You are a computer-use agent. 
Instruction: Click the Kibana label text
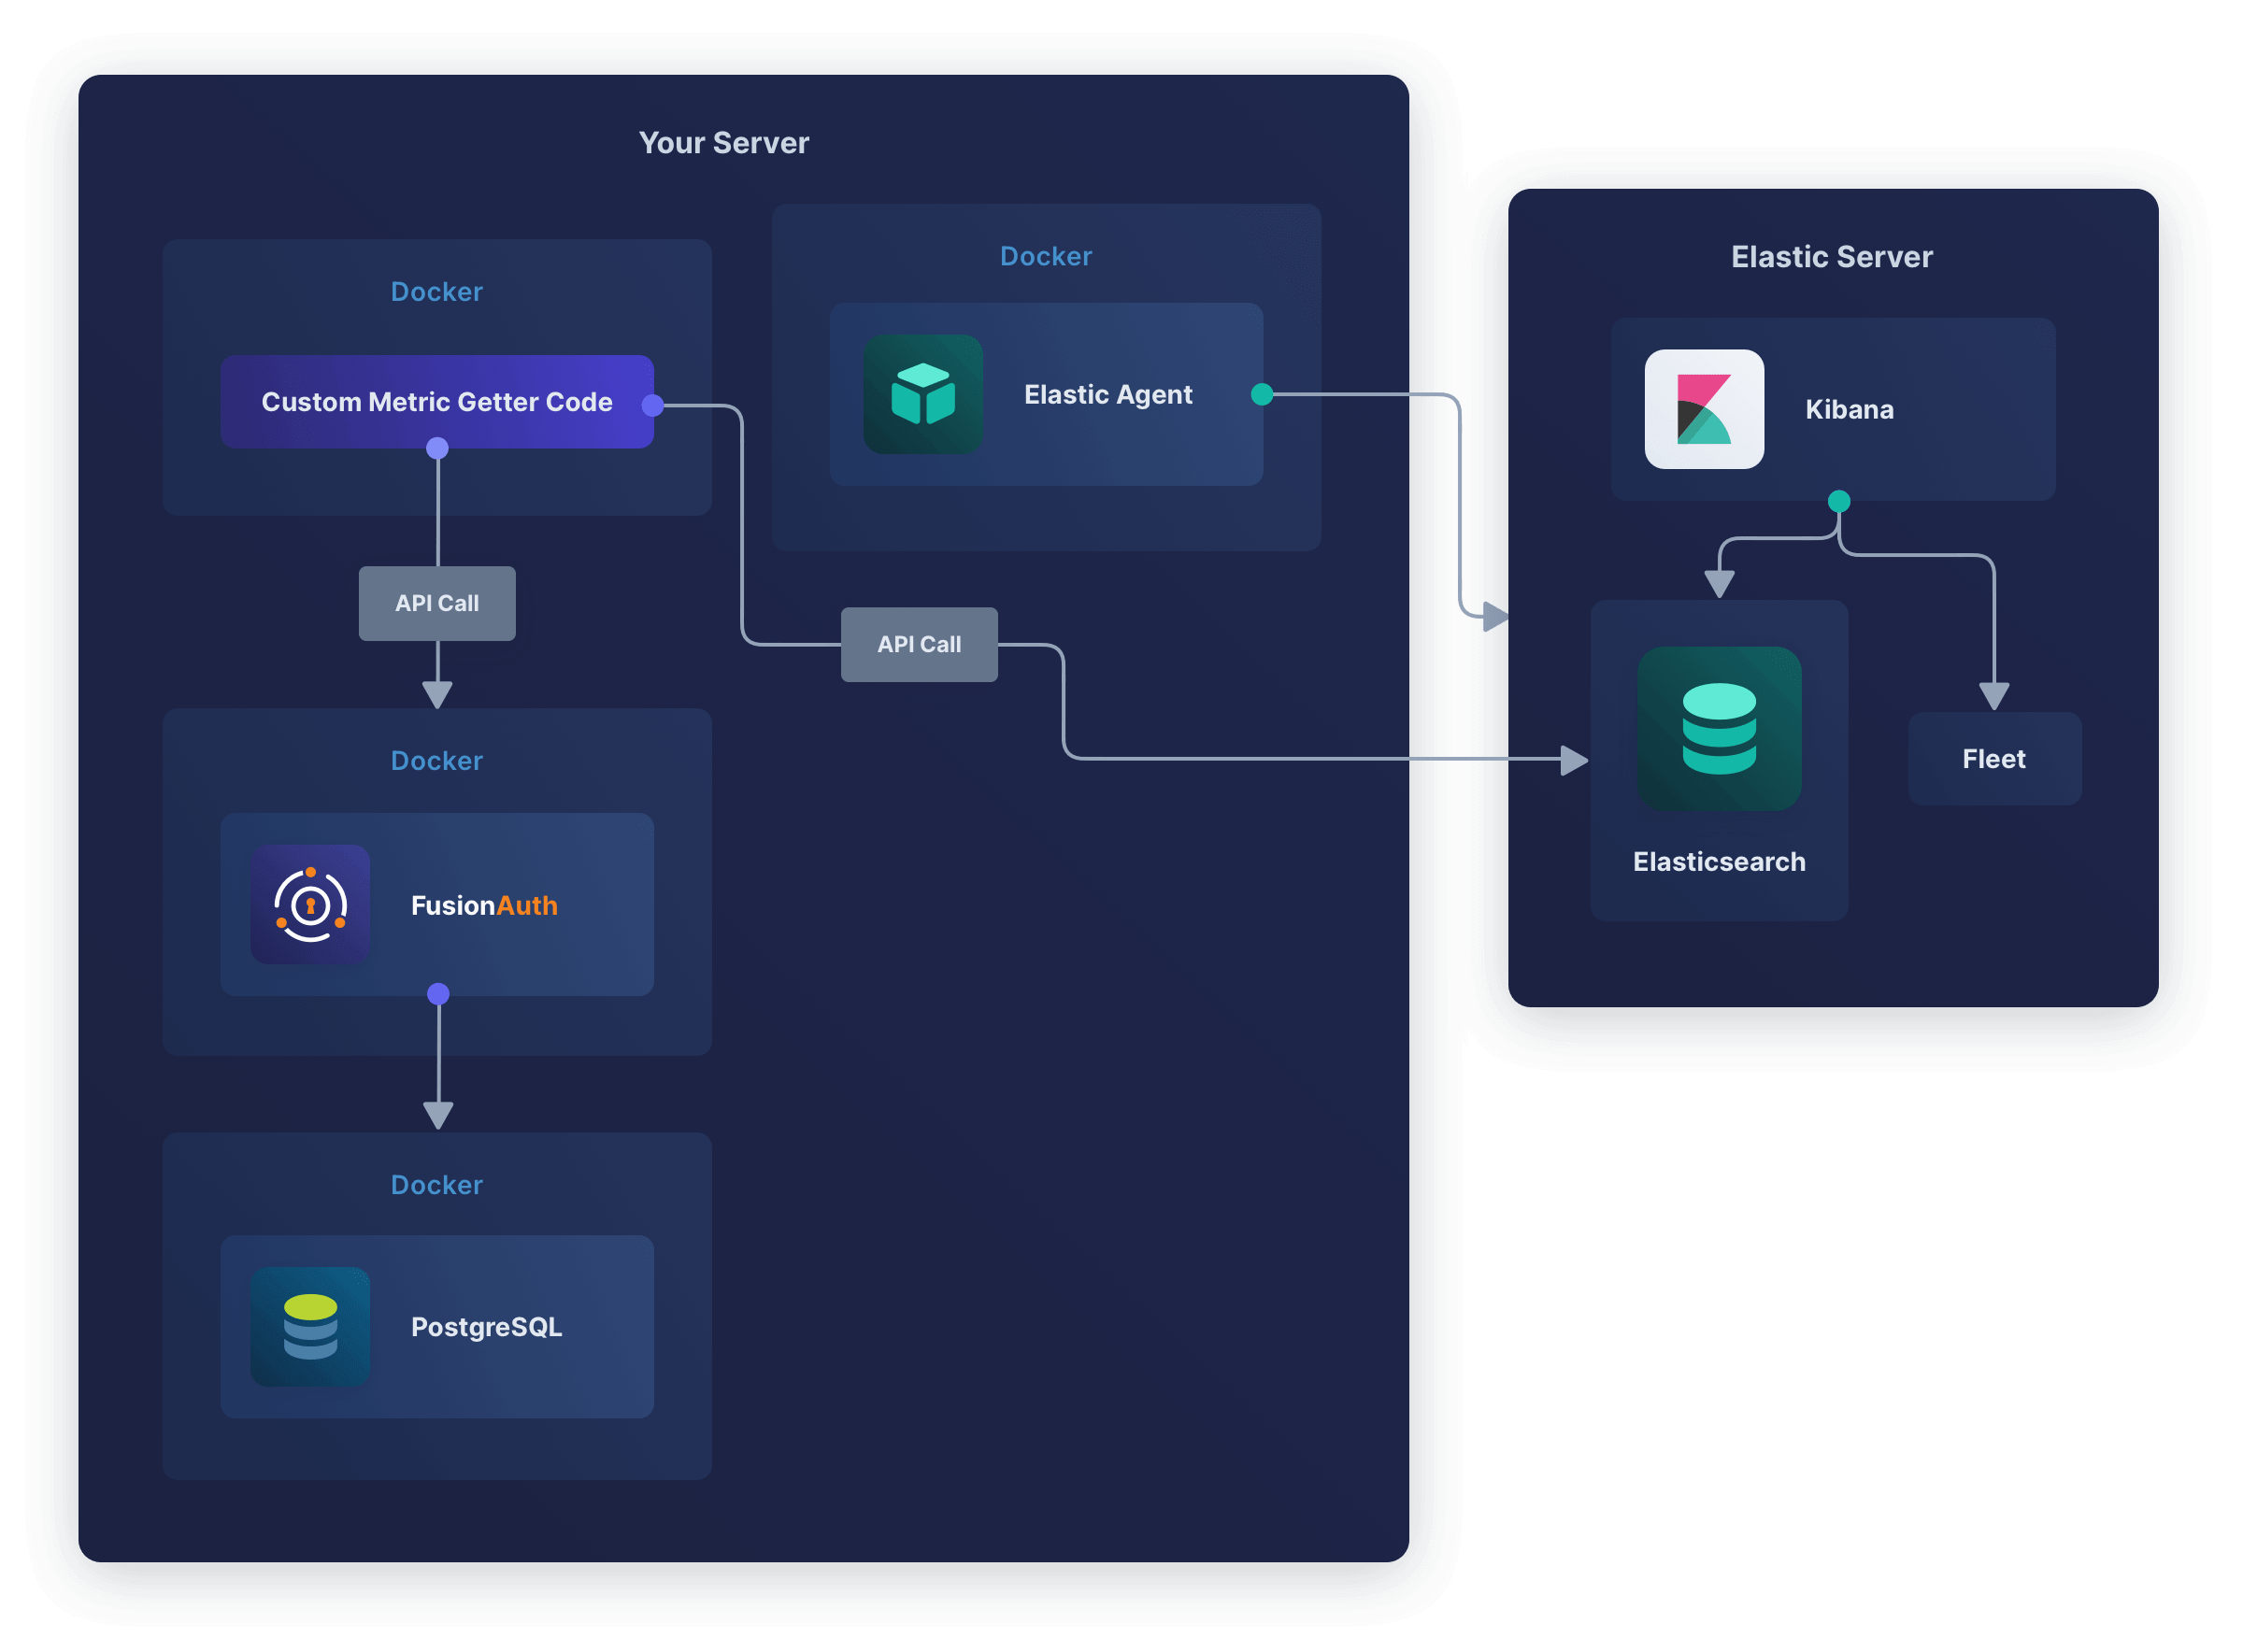click(1849, 409)
